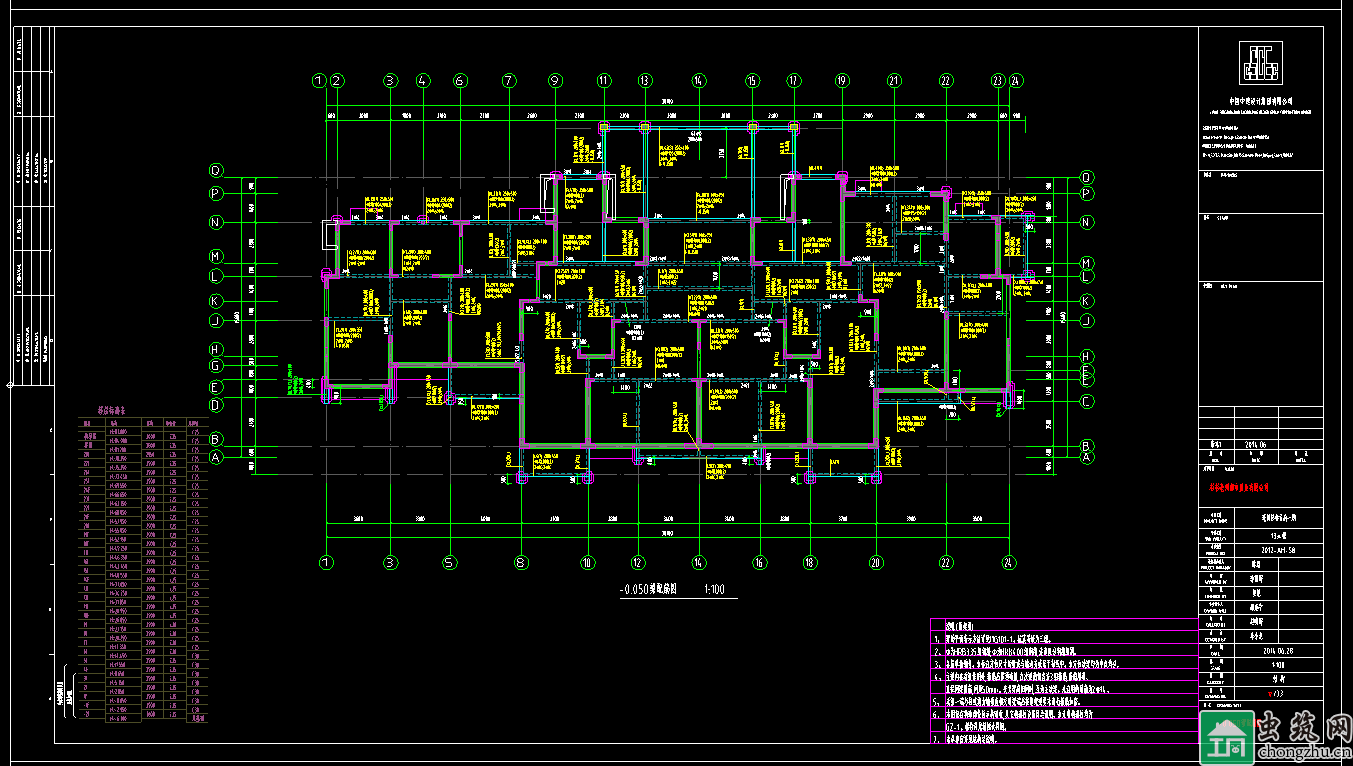Click axis bubble 19 marker
1353x766 pixels.
pyautogui.click(x=841, y=81)
